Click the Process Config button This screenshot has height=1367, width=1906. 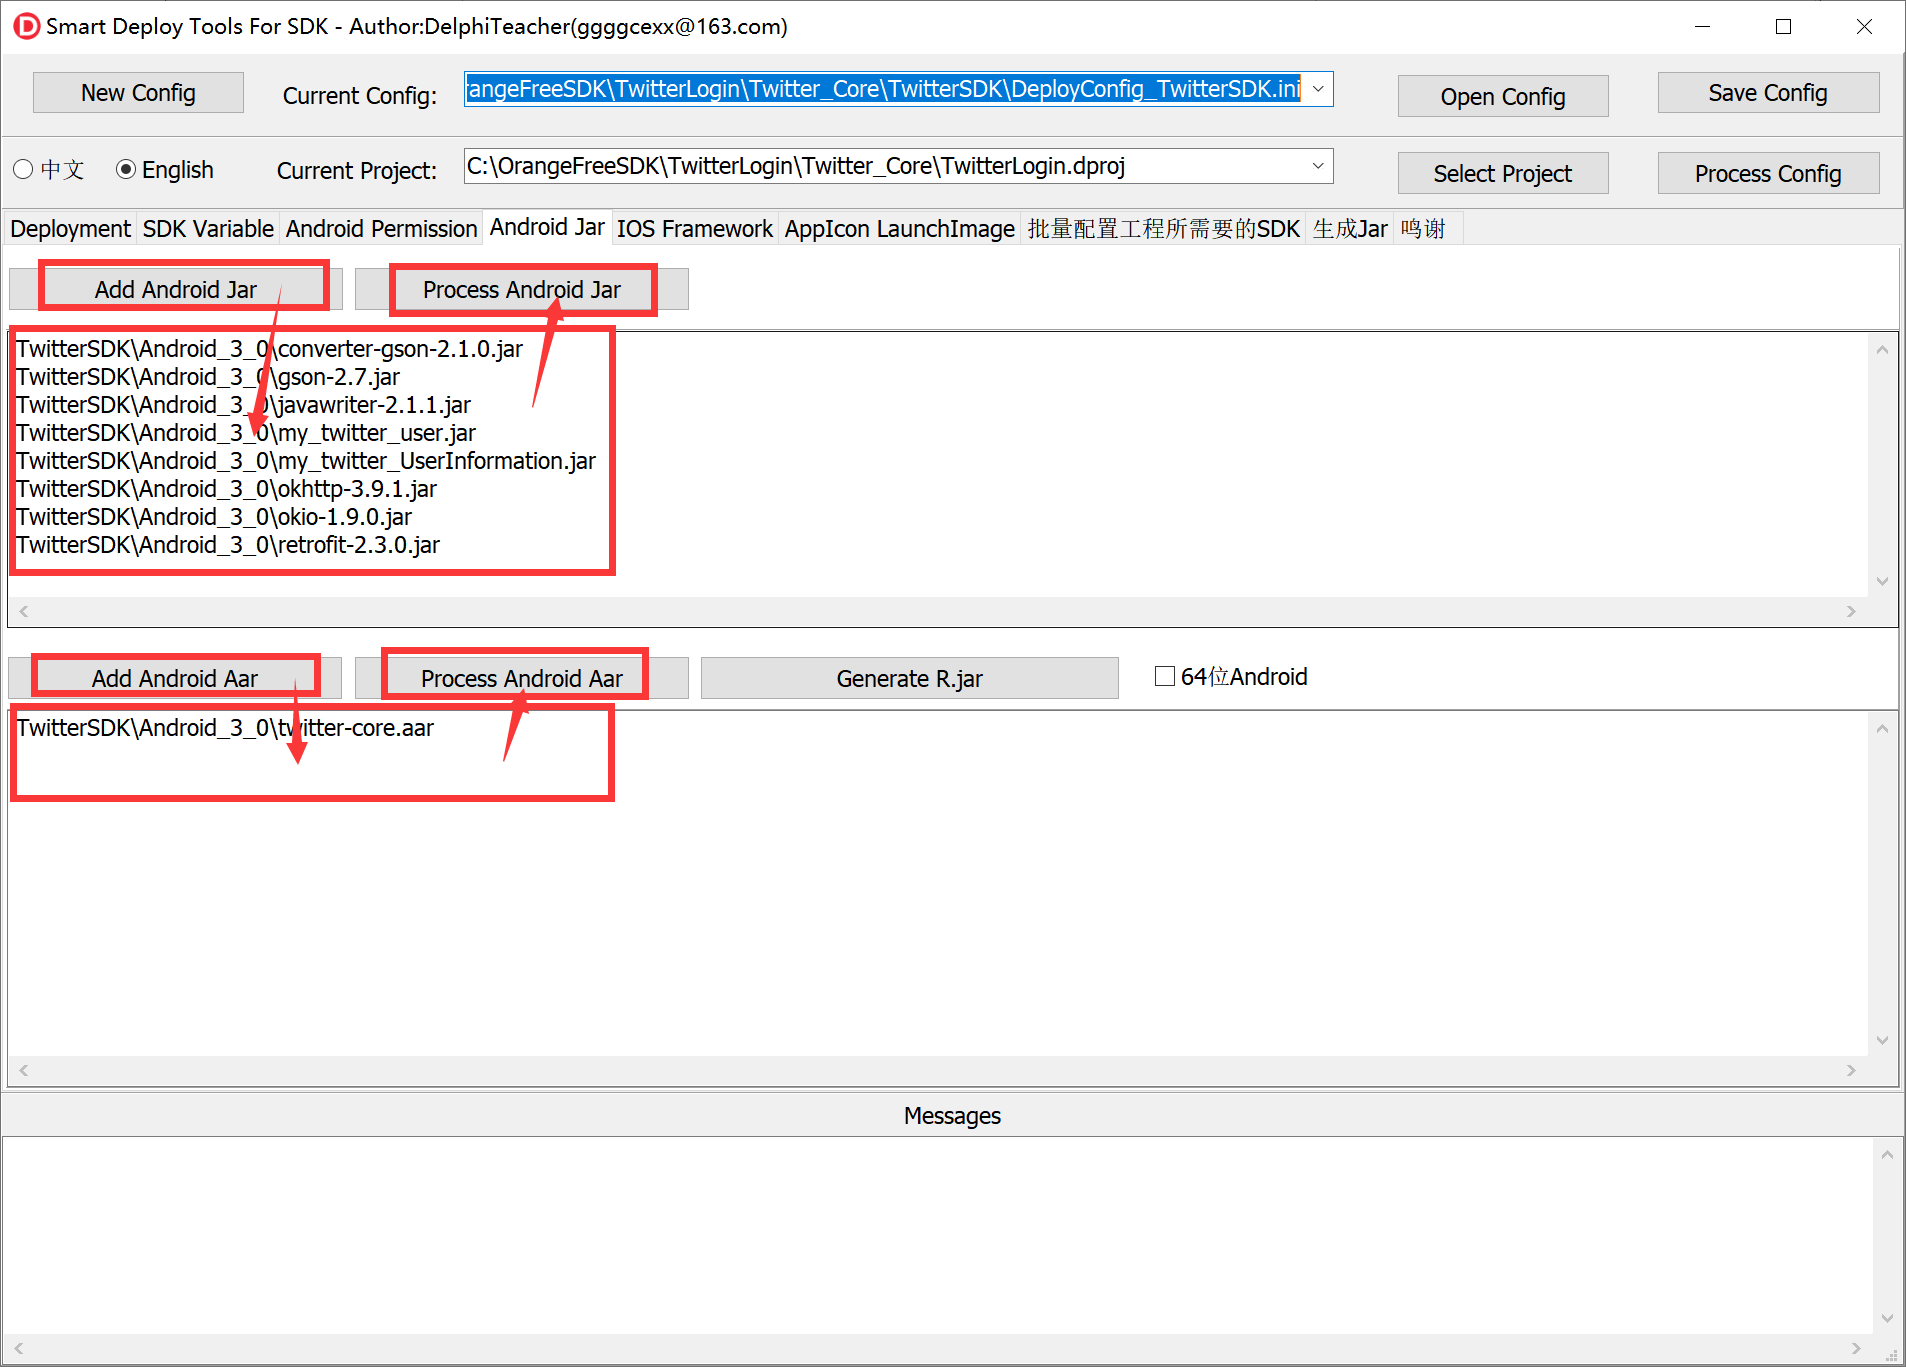tap(1768, 174)
